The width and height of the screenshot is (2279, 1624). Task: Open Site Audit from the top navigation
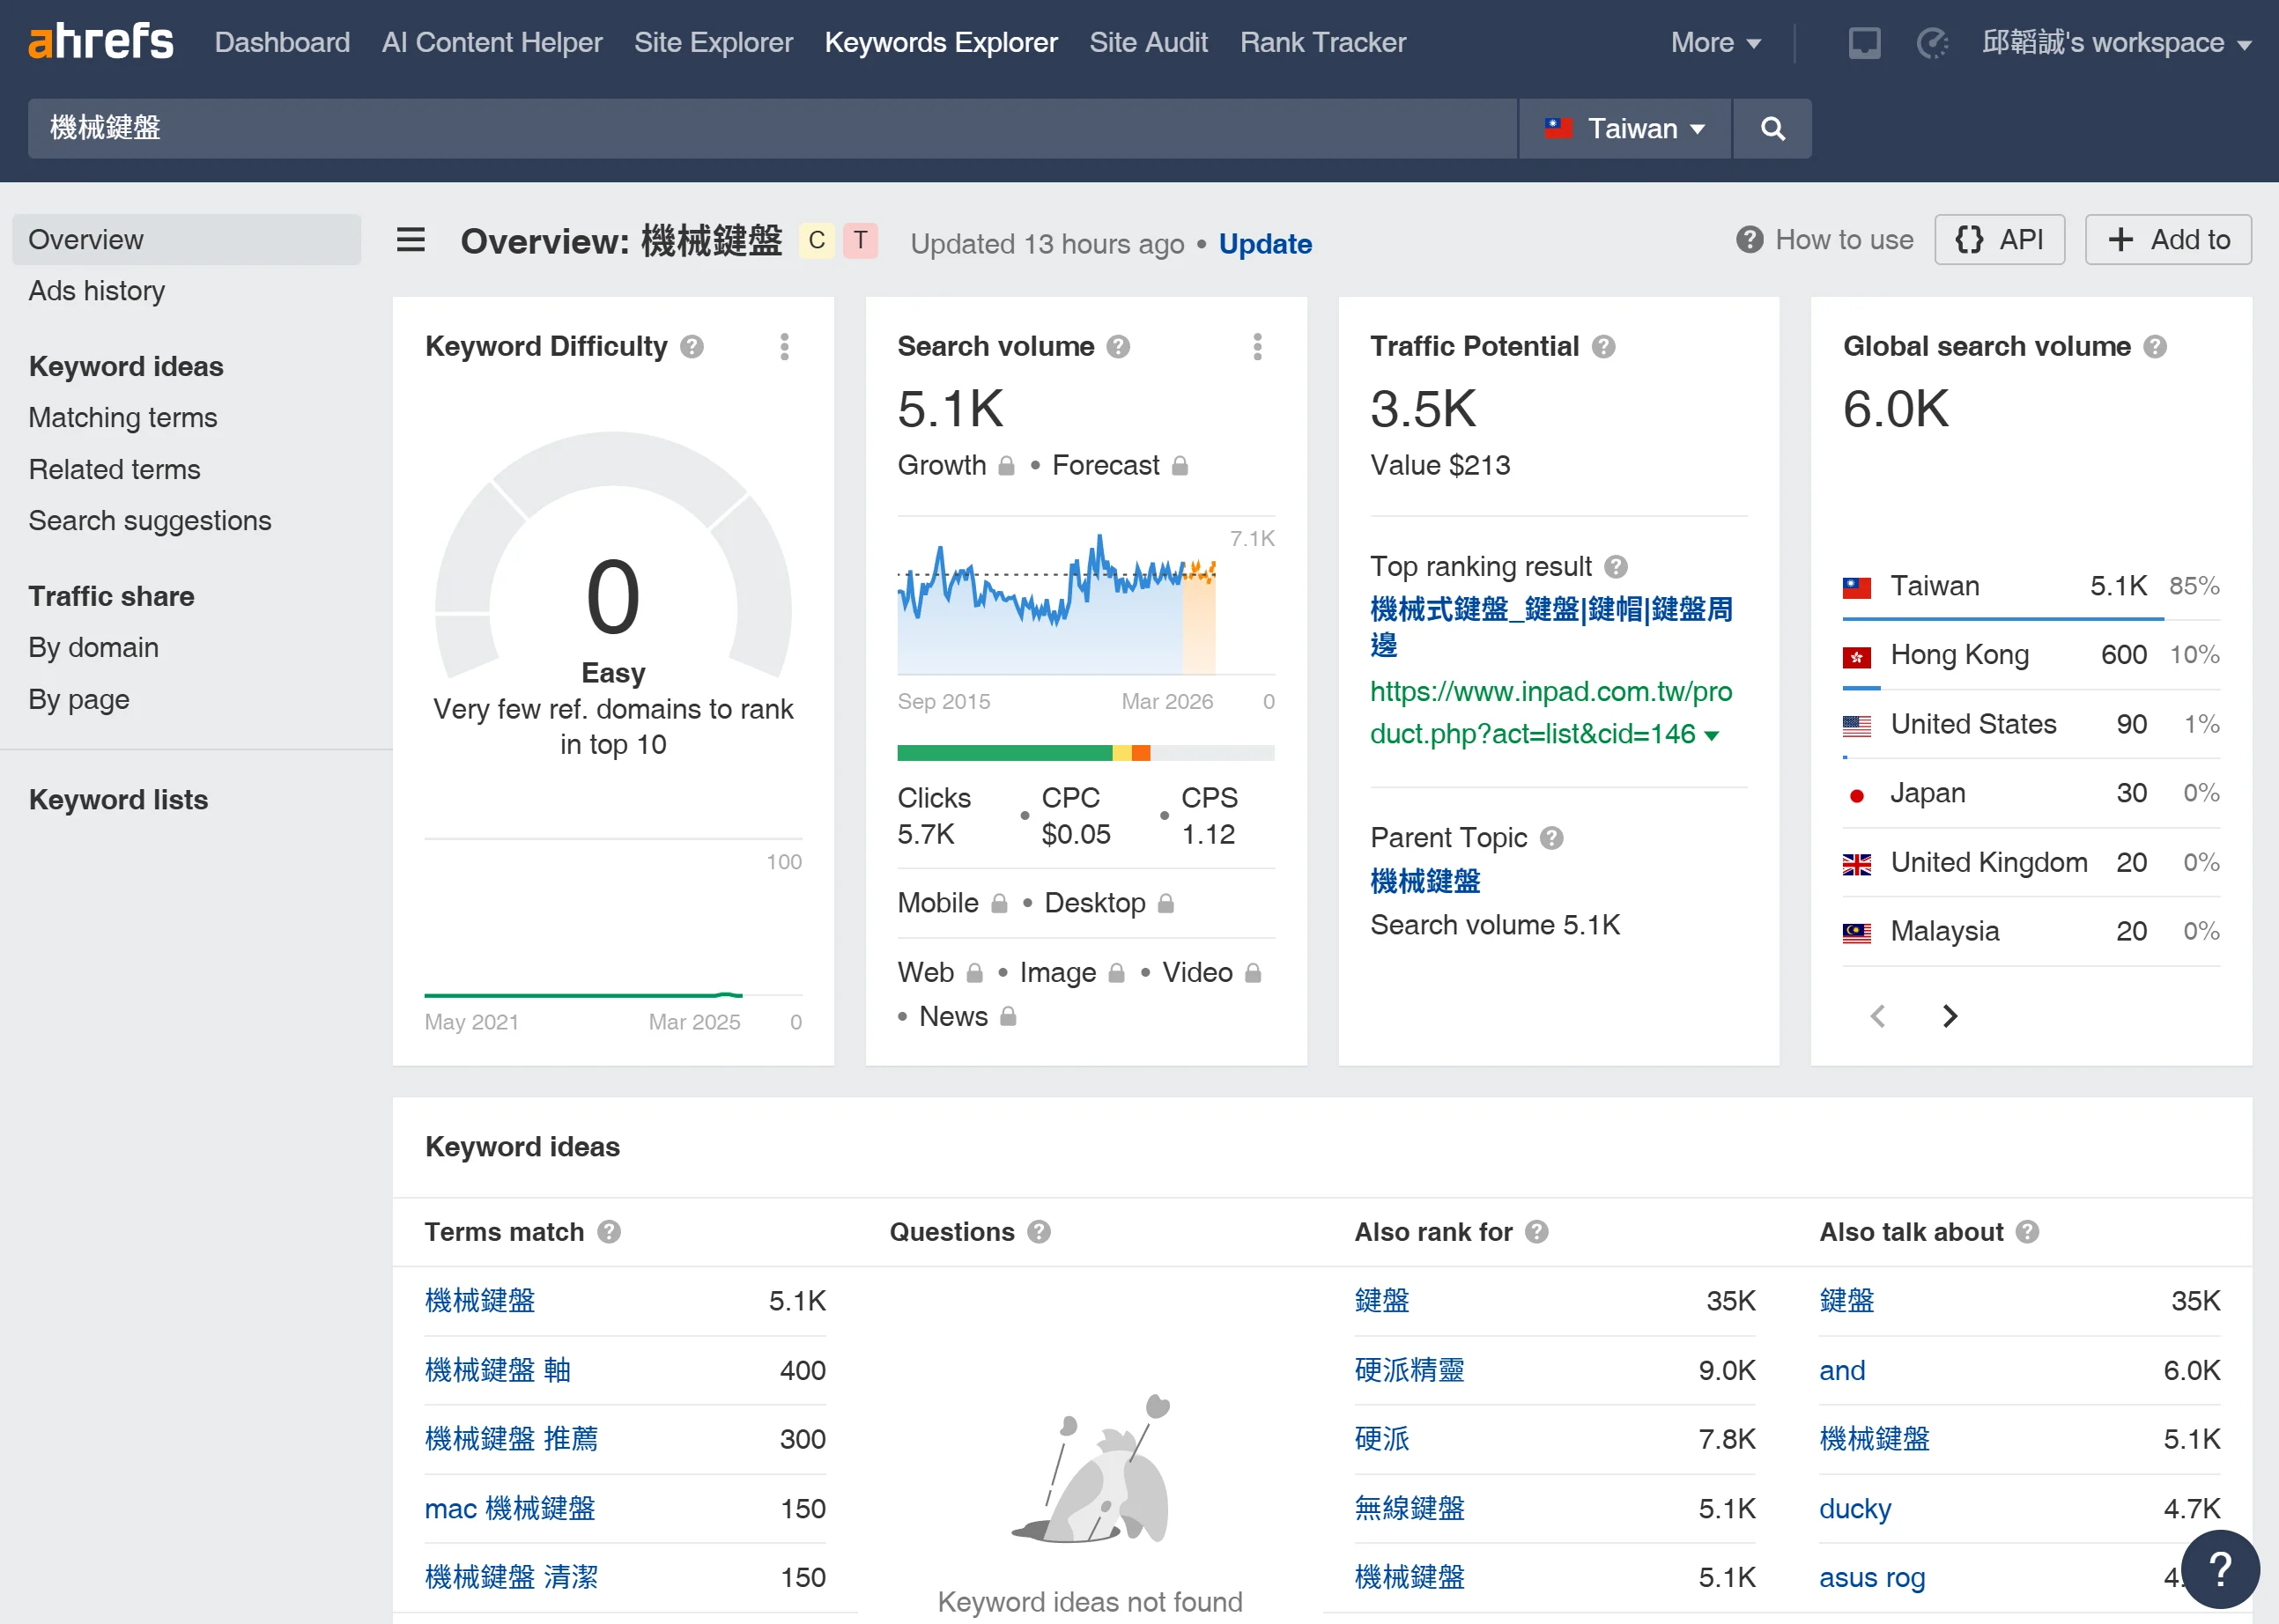point(1149,42)
